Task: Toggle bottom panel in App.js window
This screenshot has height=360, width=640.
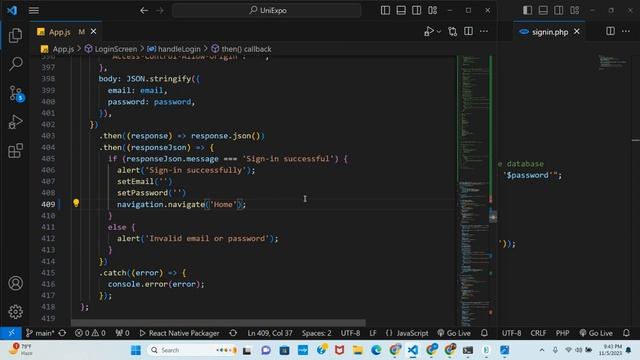Action: (x=401, y=10)
